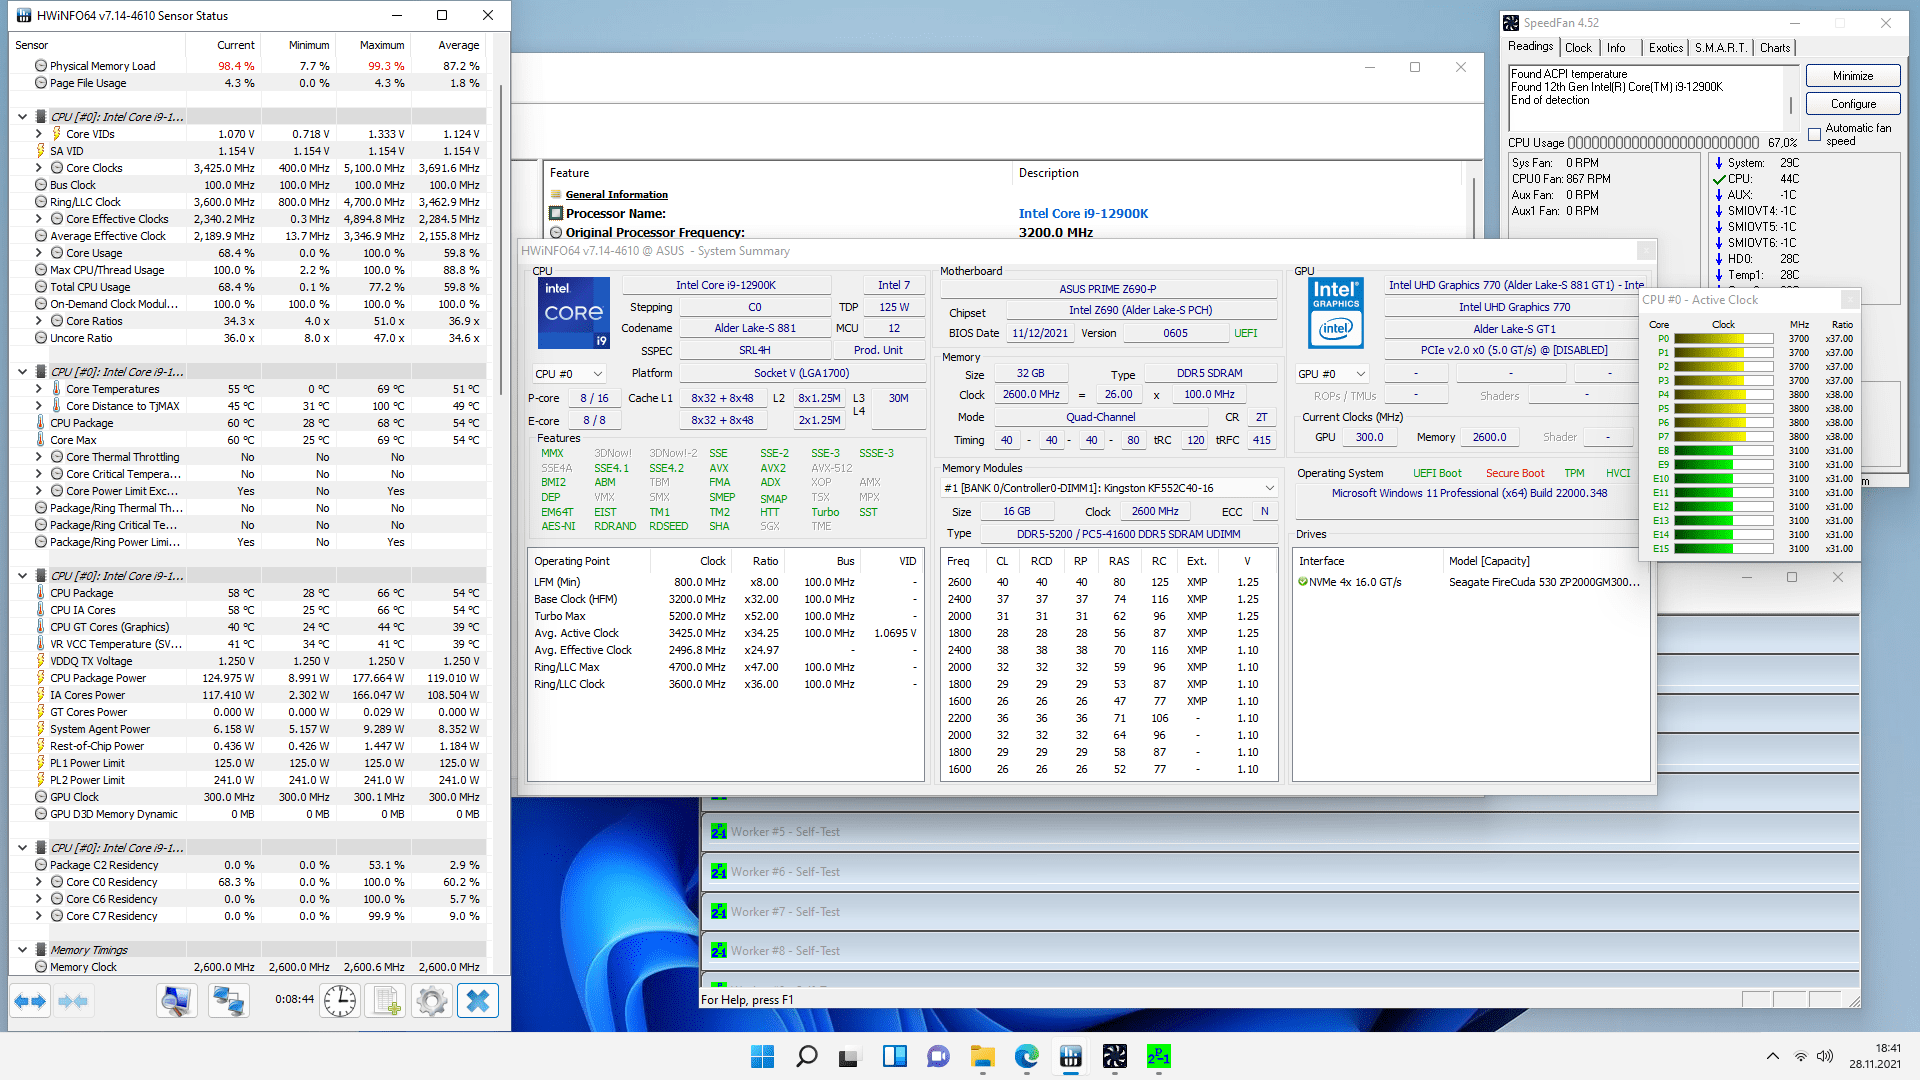Viewport: 1920px width, 1080px height.
Task: Switch to SpeedFan fan icon on taskbar
Action: (x=1114, y=1056)
